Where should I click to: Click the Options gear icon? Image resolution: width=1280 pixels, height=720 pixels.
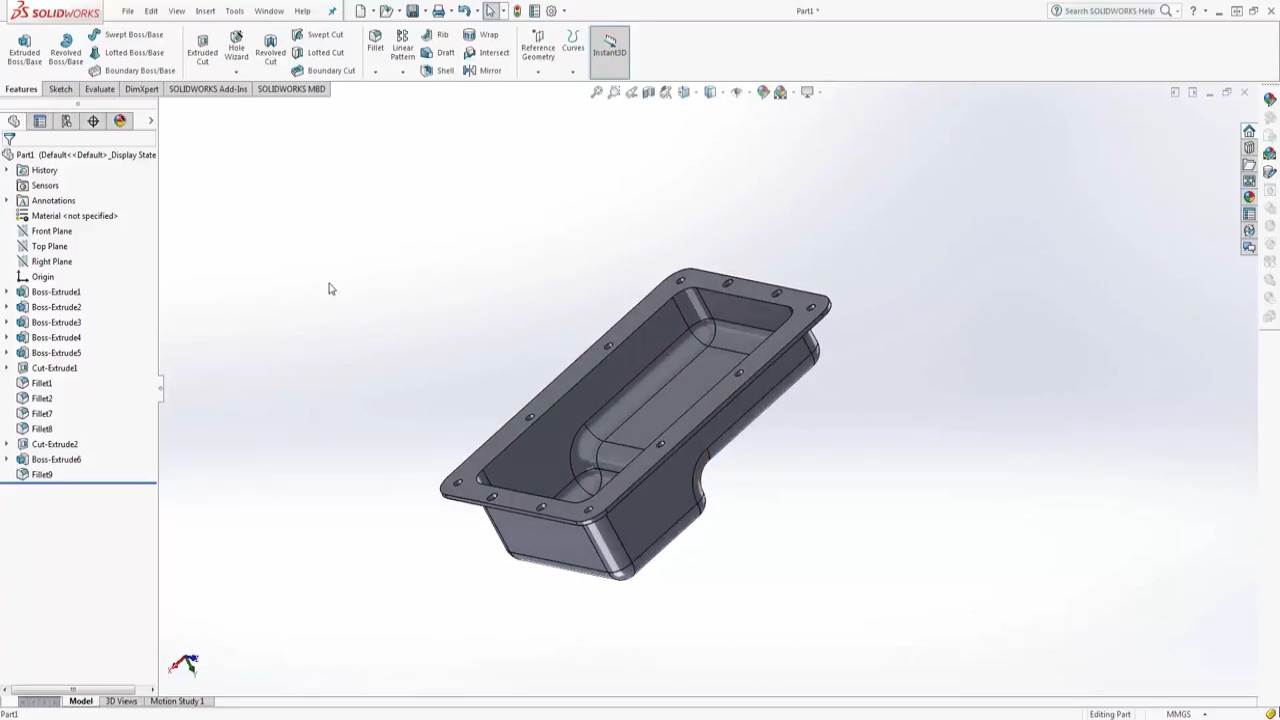click(551, 11)
